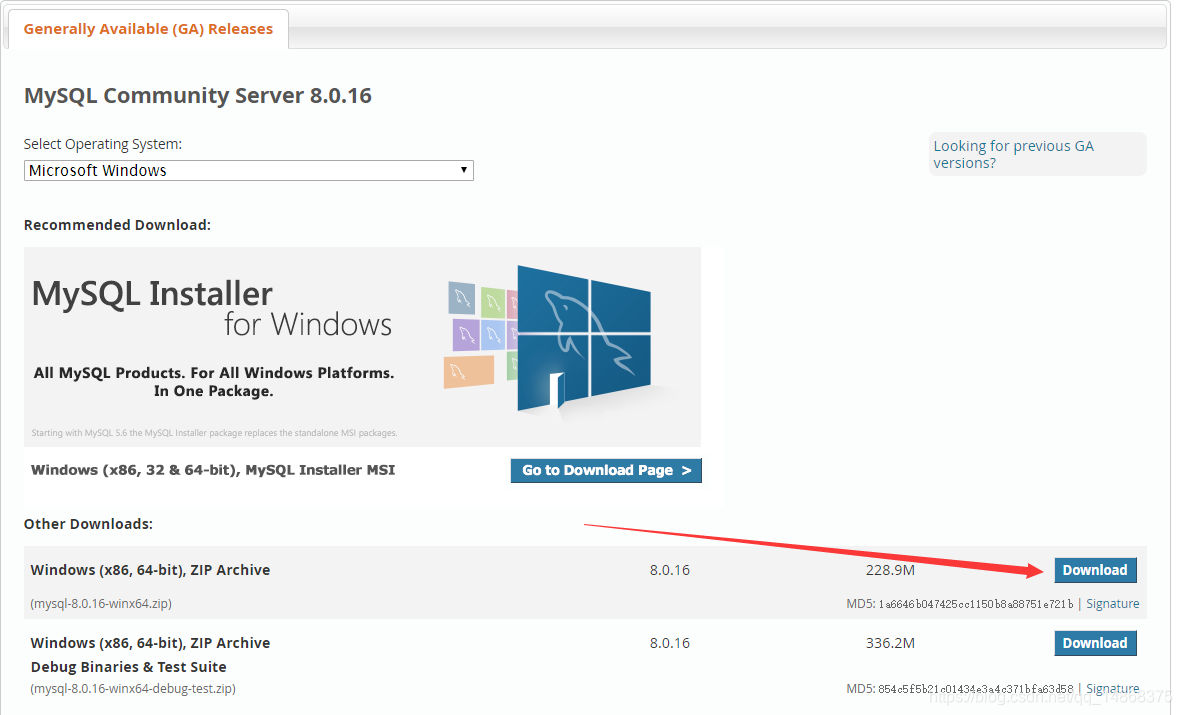Click the Other Downloads: heading
Image resolution: width=1182 pixels, height=715 pixels.
point(88,524)
